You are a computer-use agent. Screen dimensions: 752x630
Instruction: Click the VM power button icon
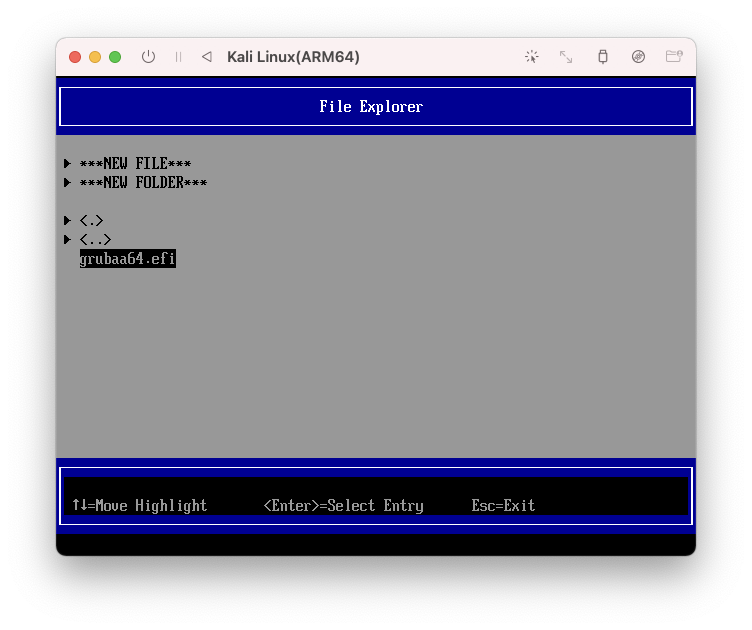pos(148,57)
